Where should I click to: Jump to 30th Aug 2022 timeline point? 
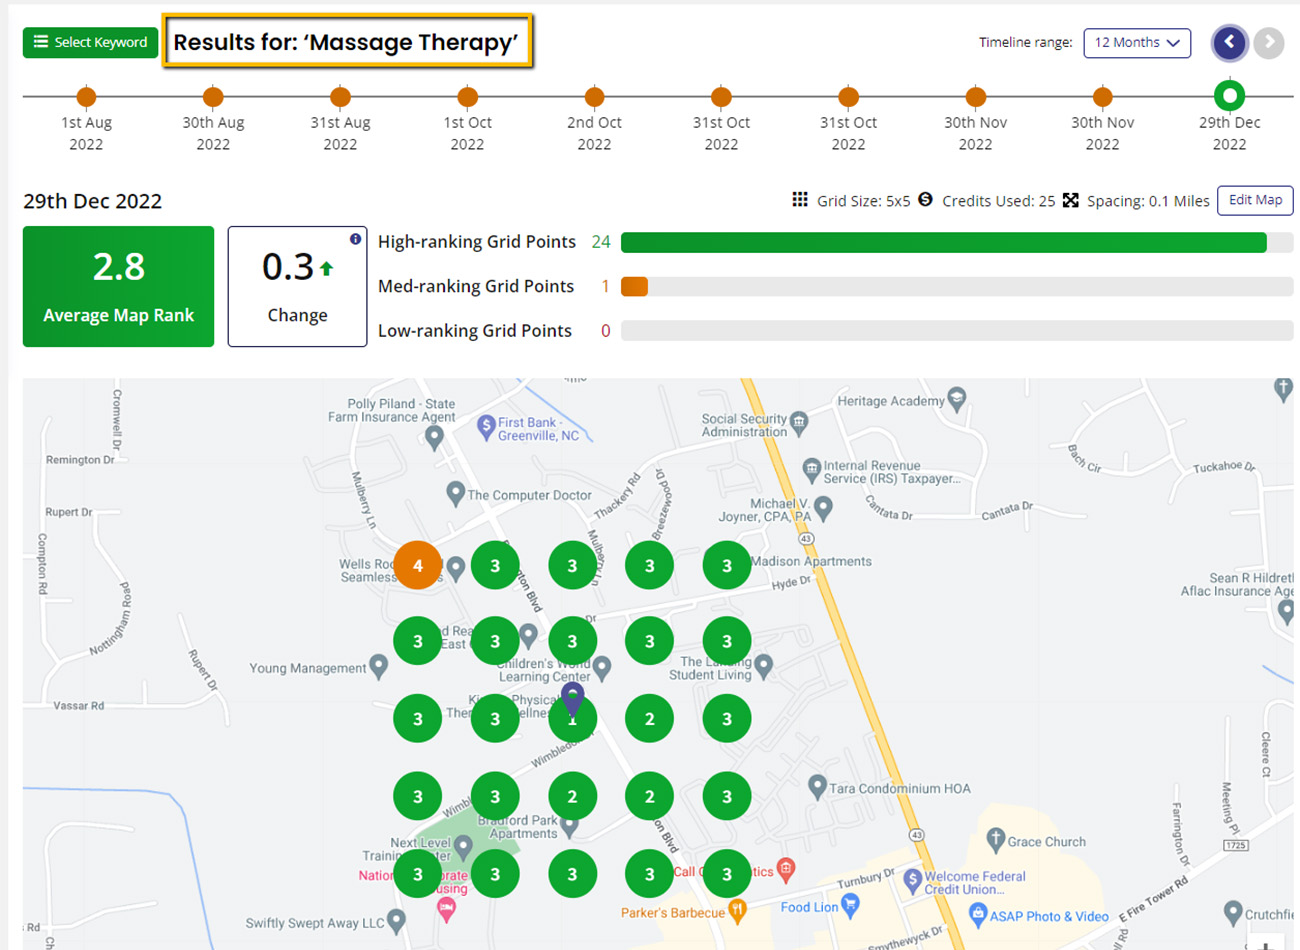[213, 97]
